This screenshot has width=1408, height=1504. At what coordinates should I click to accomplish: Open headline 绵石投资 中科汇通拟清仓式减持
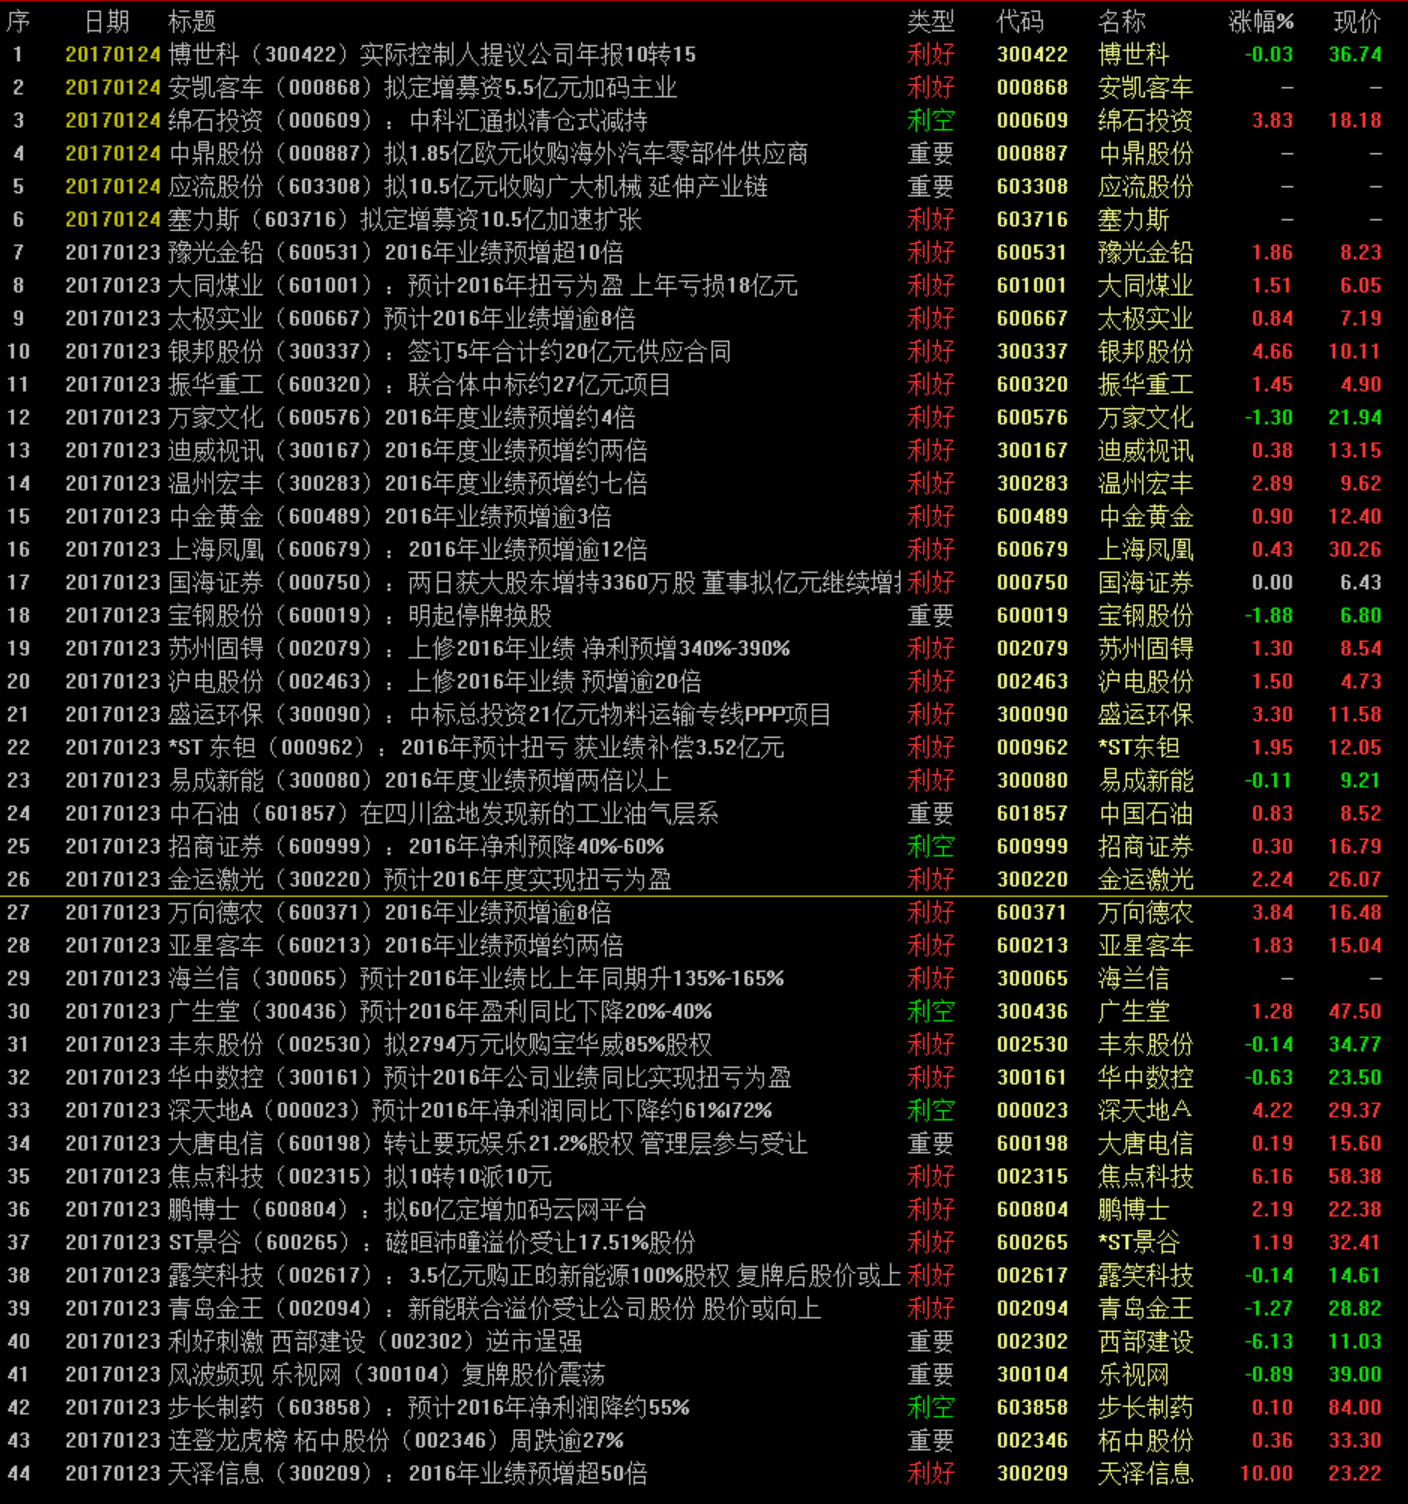point(408,120)
